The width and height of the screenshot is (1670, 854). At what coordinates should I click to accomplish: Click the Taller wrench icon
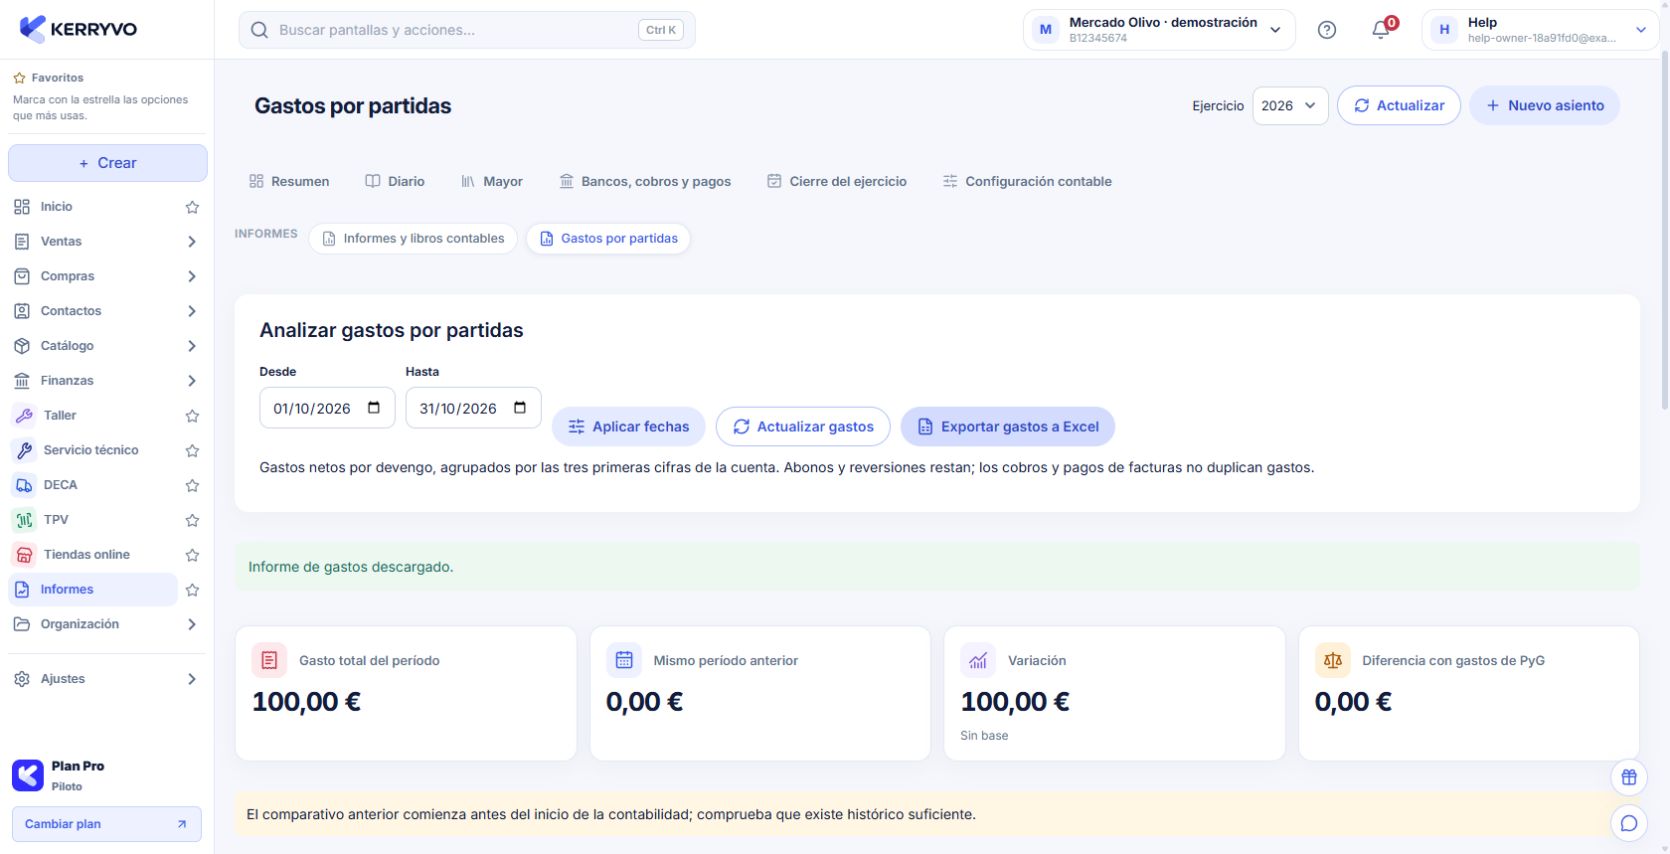(x=24, y=415)
